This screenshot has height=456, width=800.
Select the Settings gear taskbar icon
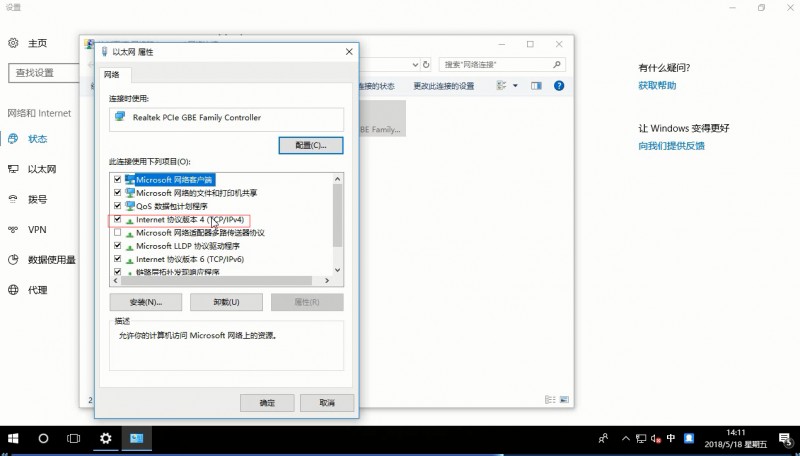(106, 438)
